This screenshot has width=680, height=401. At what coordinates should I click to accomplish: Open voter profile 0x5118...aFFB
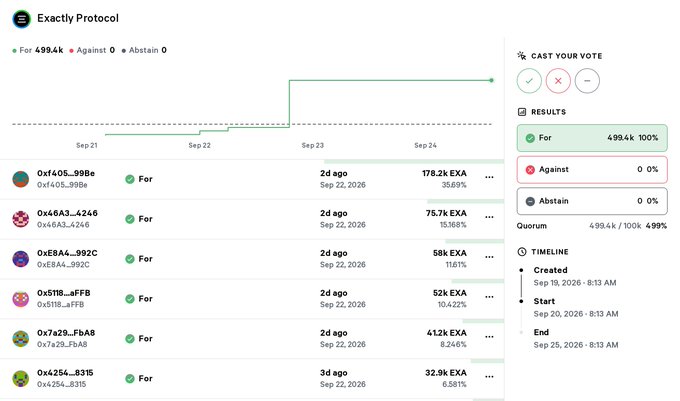tap(64, 293)
